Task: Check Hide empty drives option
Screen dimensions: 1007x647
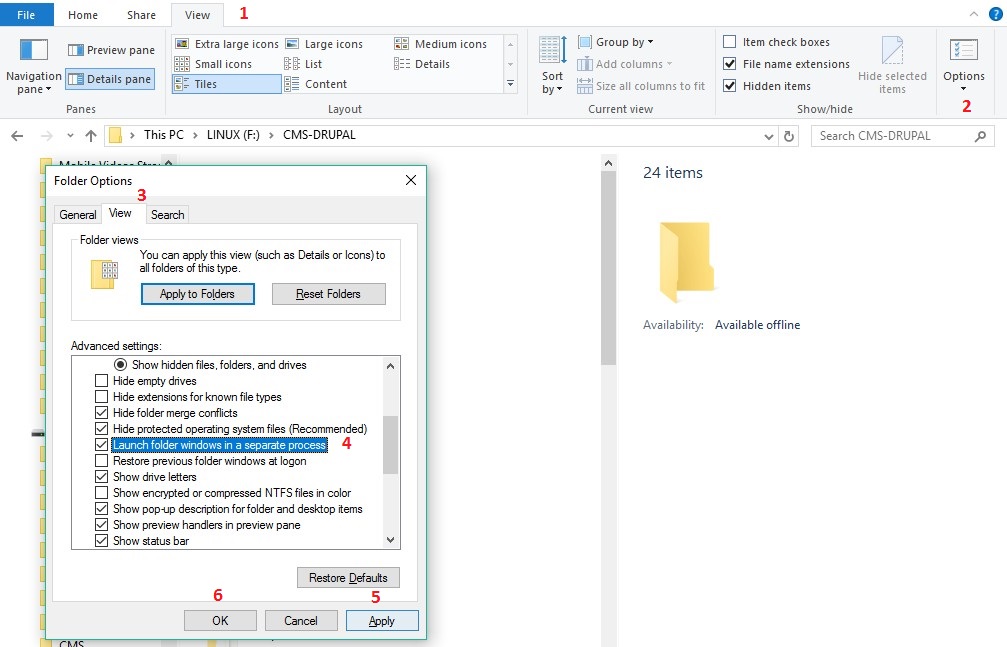Action: coord(101,380)
